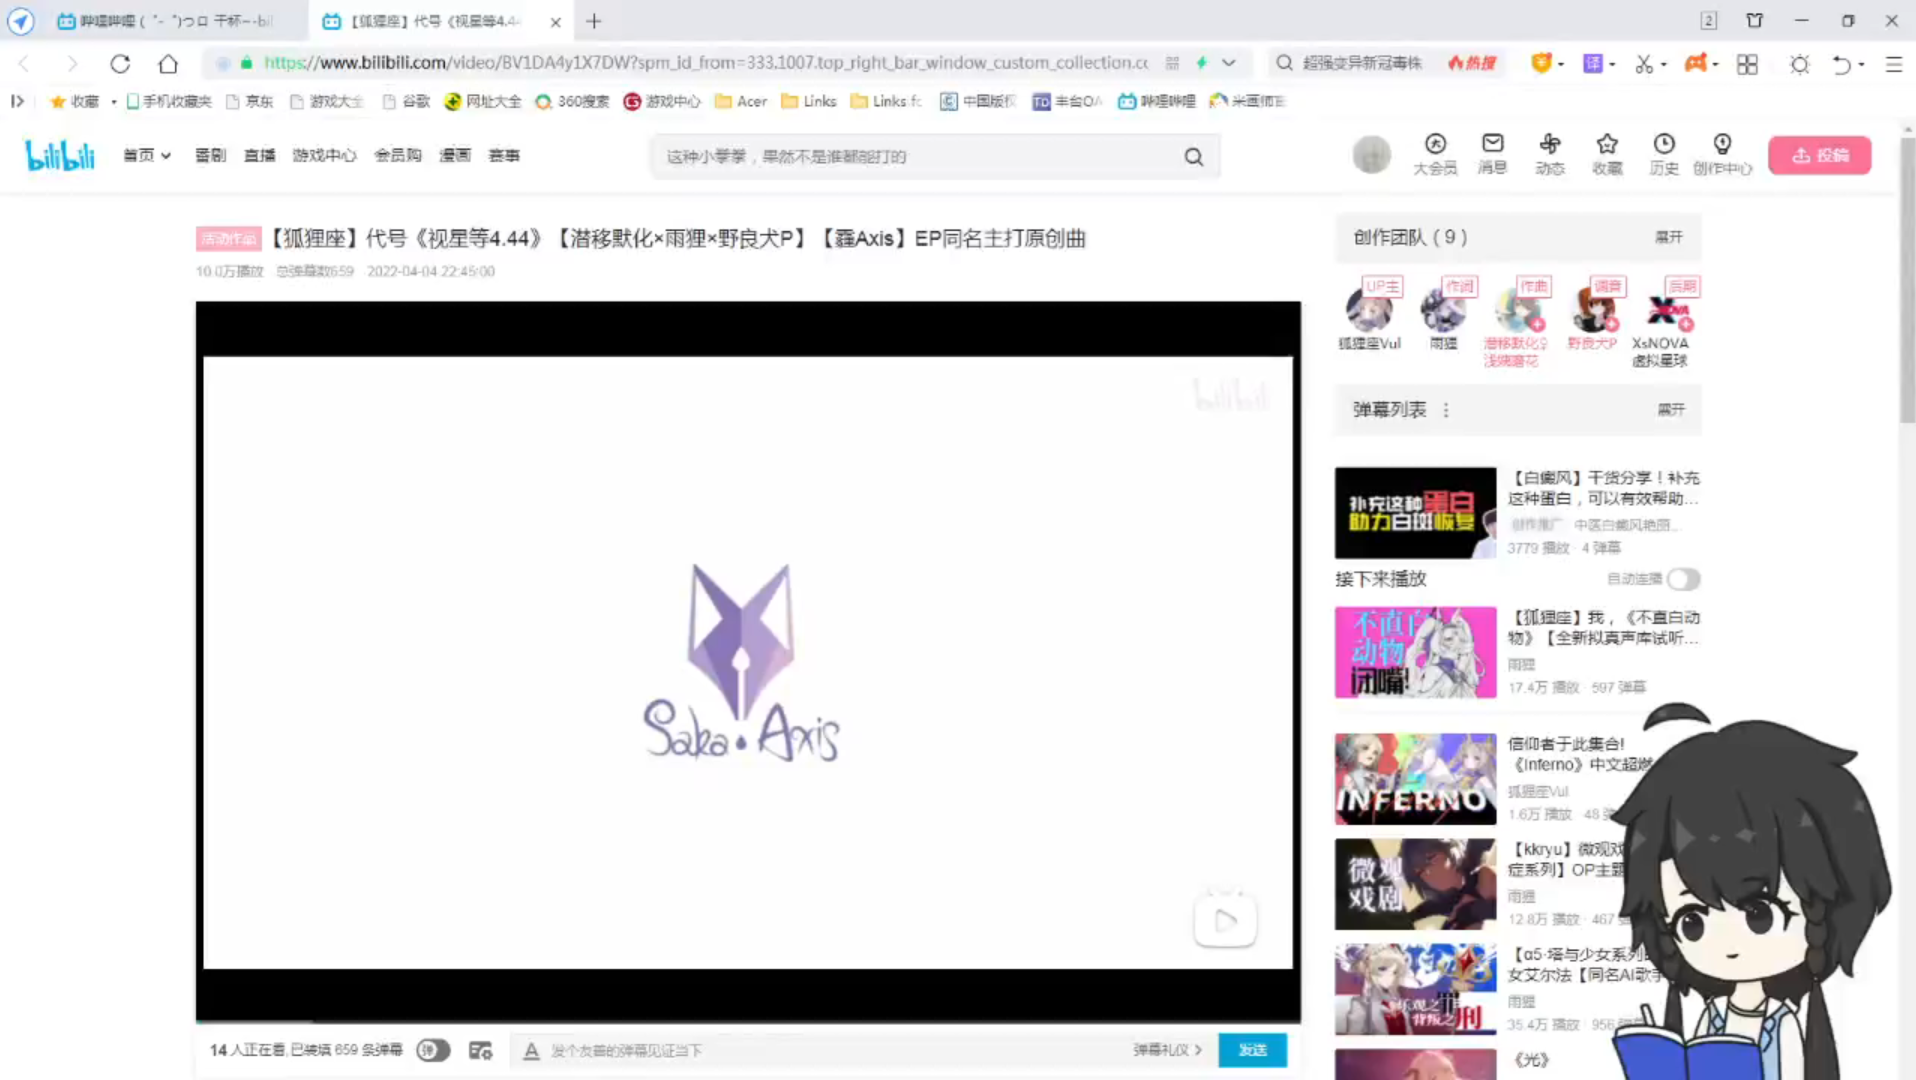
Task: Open danmaku font style A icon
Action: point(531,1051)
